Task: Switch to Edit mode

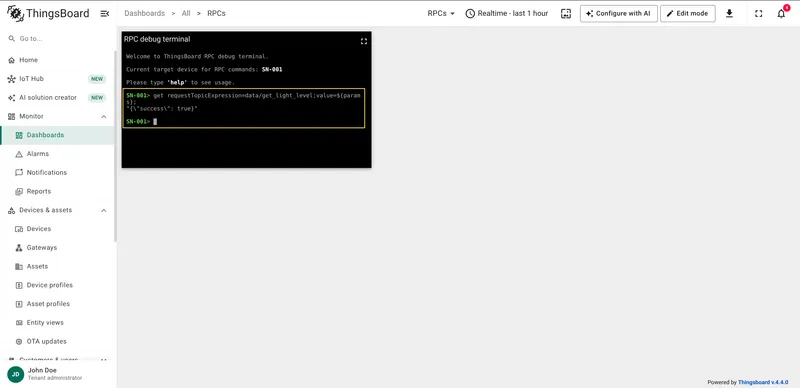Action: tap(687, 14)
